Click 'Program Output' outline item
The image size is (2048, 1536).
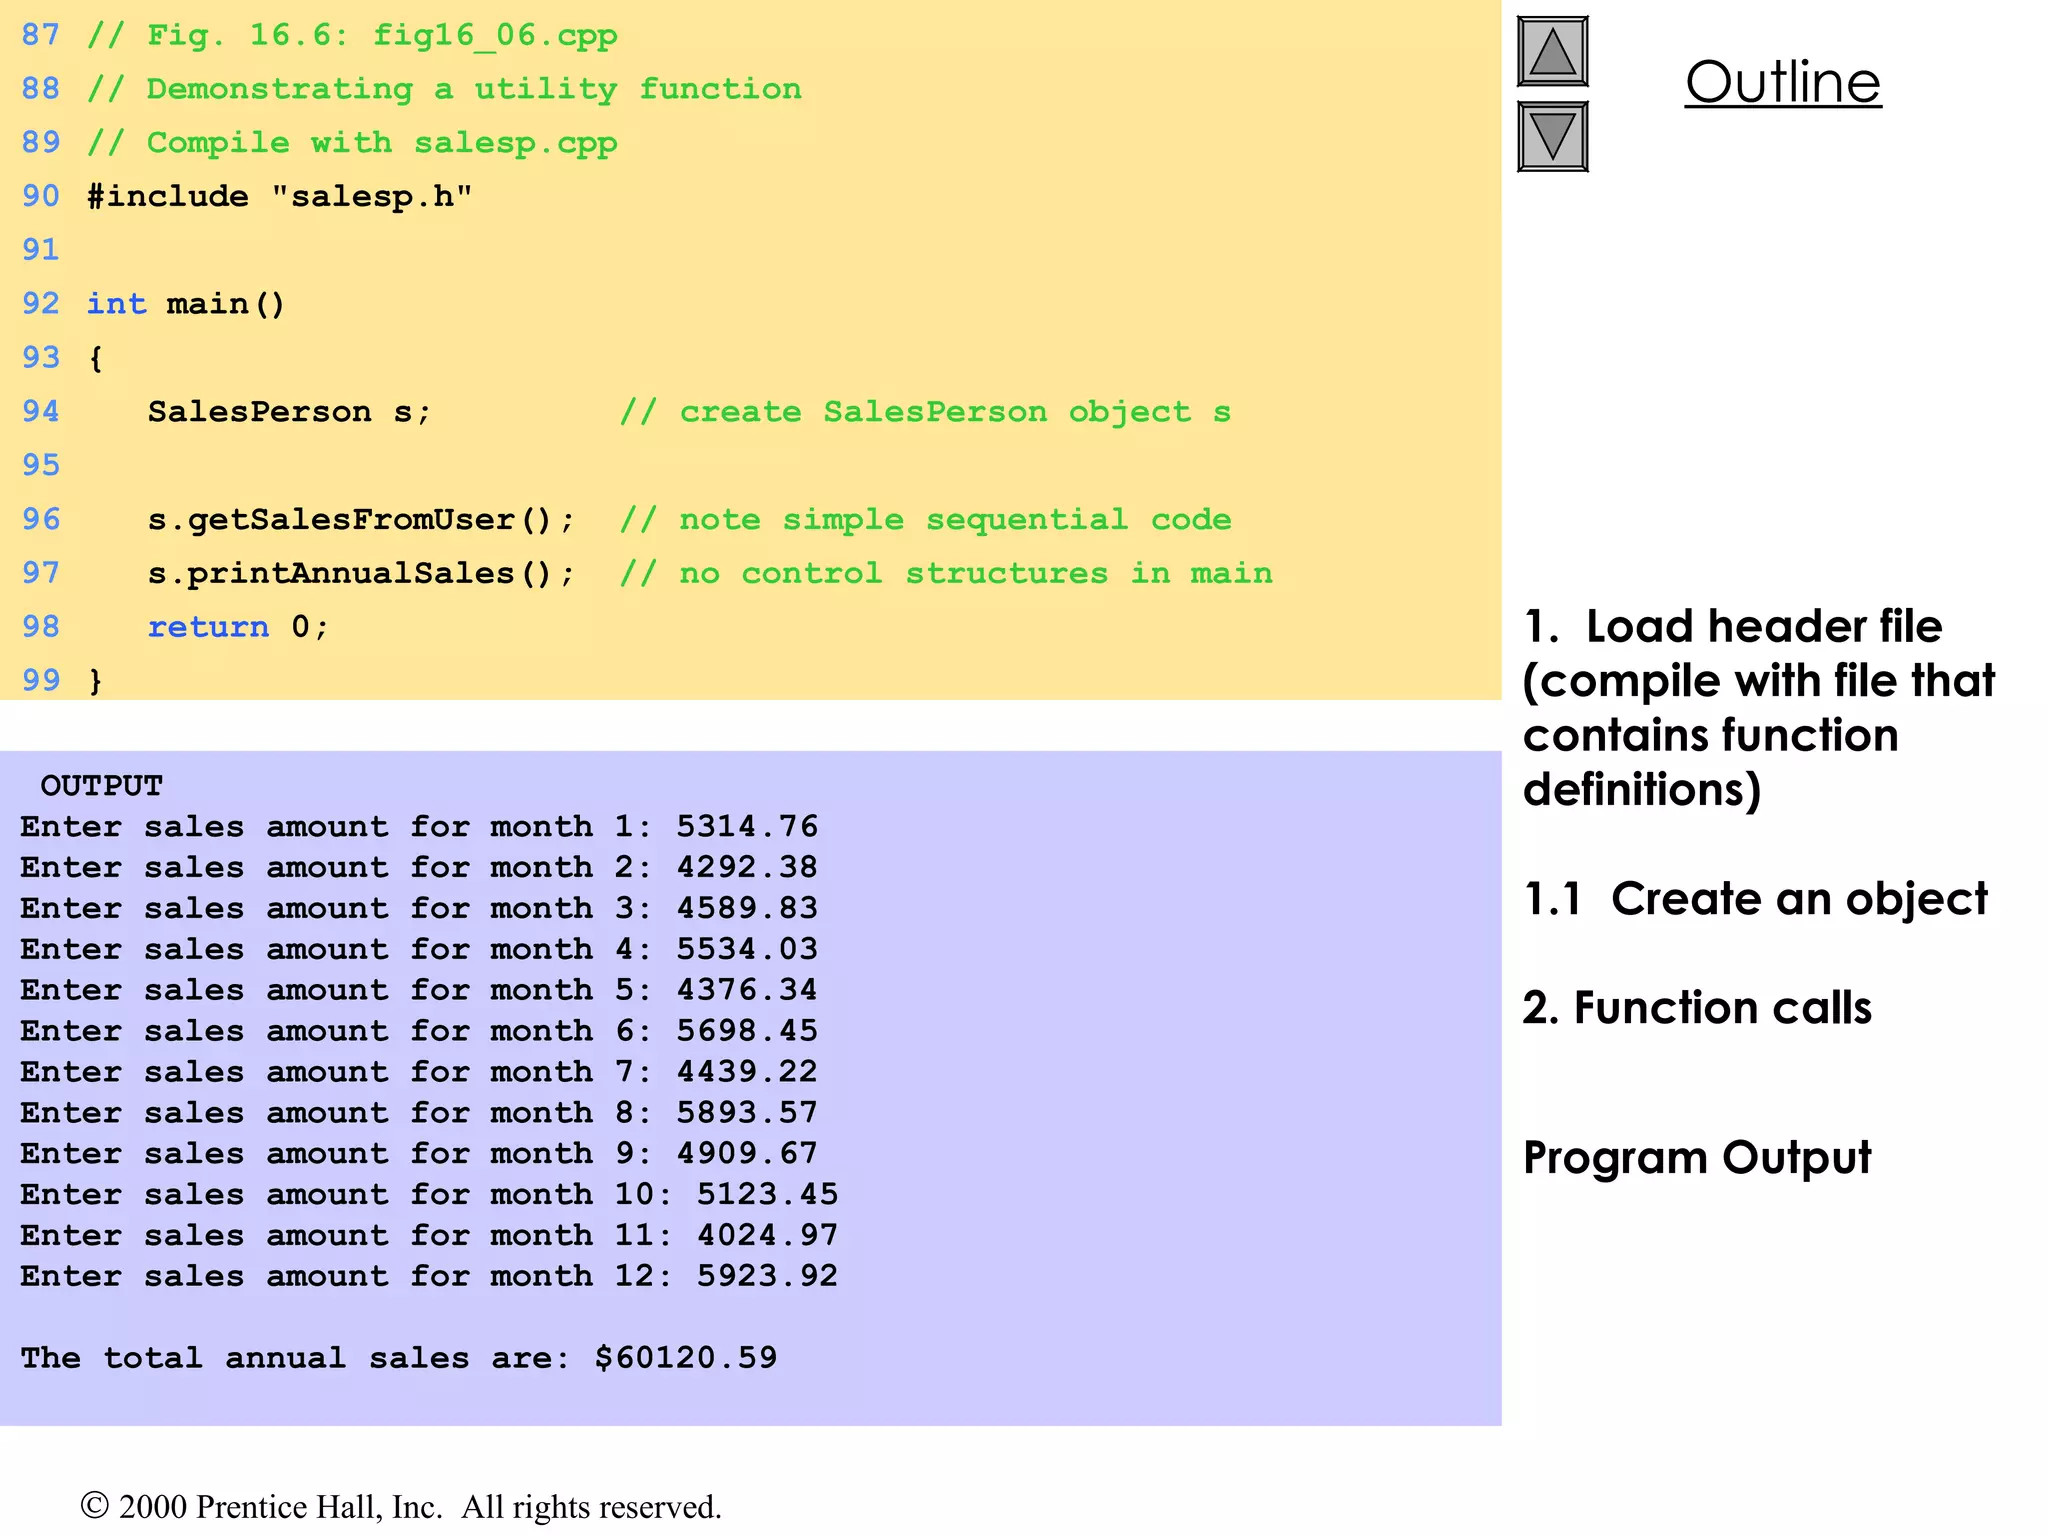click(x=1696, y=1160)
